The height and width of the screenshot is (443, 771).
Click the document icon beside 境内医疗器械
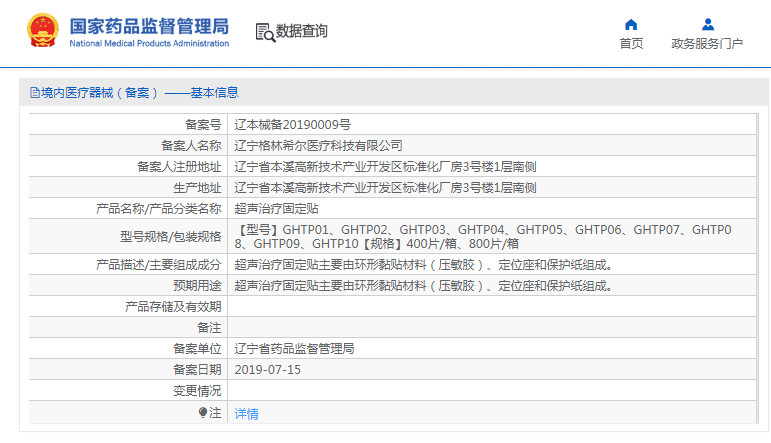pyautogui.click(x=34, y=92)
